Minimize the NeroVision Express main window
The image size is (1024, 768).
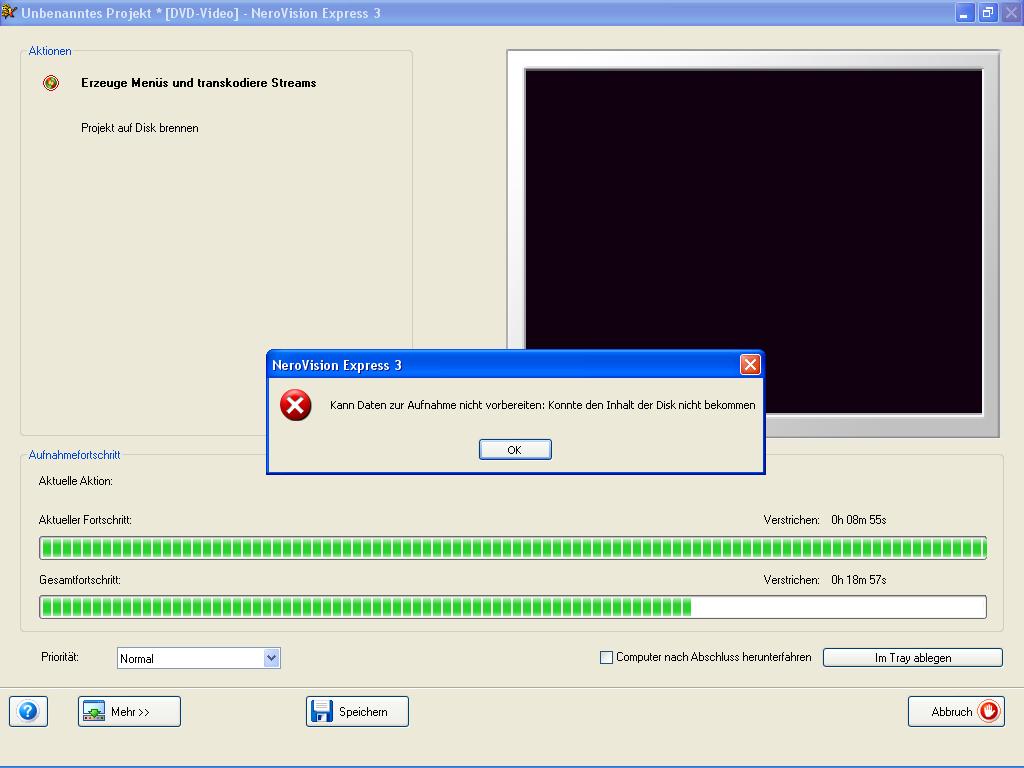click(x=965, y=12)
